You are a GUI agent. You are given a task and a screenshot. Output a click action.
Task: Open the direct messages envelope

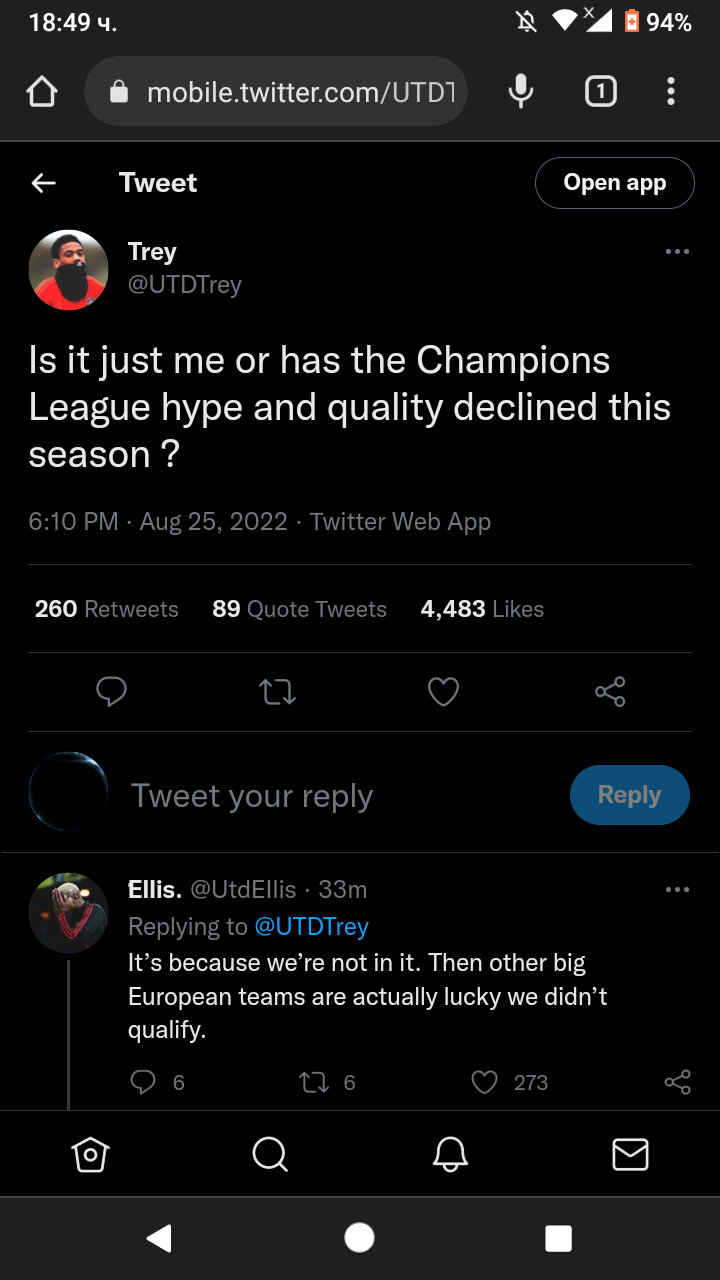click(630, 1155)
